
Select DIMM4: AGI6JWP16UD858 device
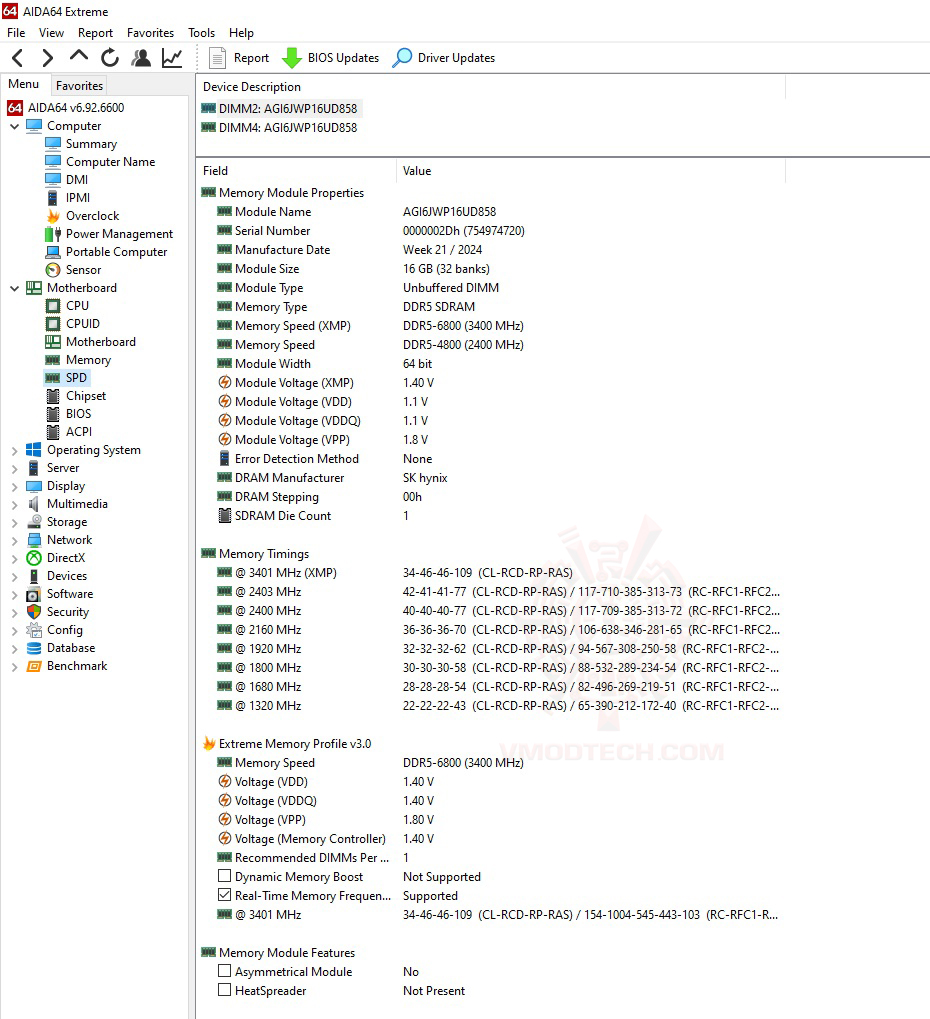click(x=287, y=127)
